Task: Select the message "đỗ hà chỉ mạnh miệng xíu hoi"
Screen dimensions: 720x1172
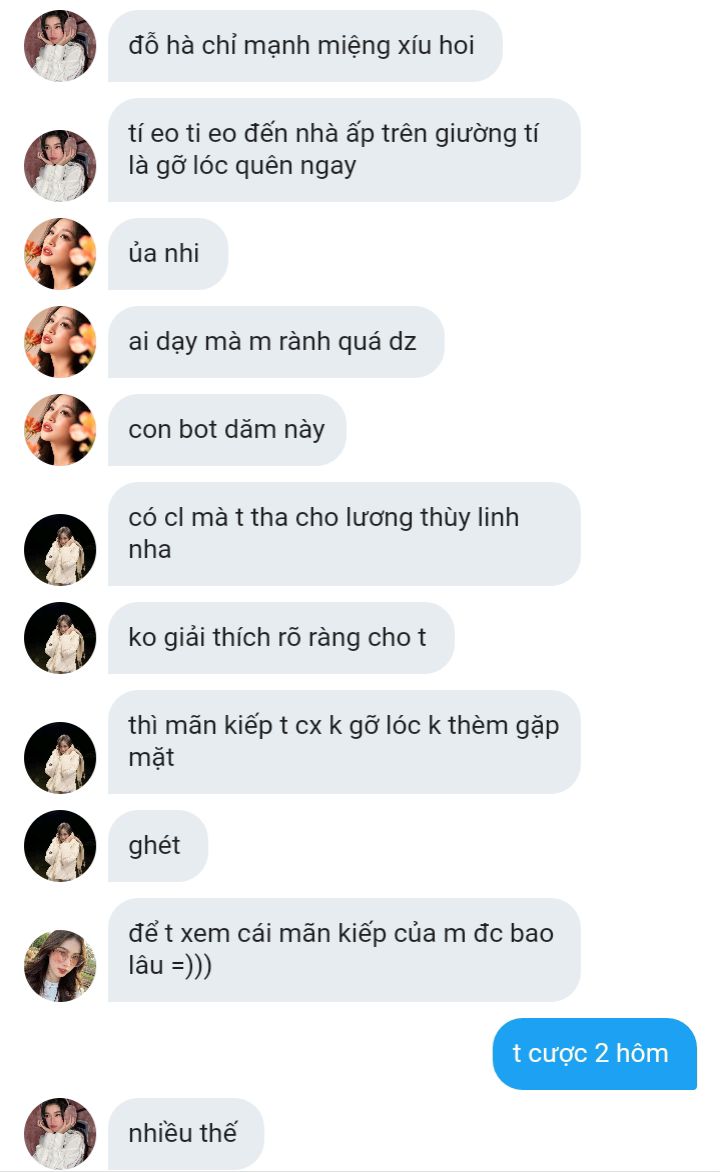Action: (x=305, y=46)
